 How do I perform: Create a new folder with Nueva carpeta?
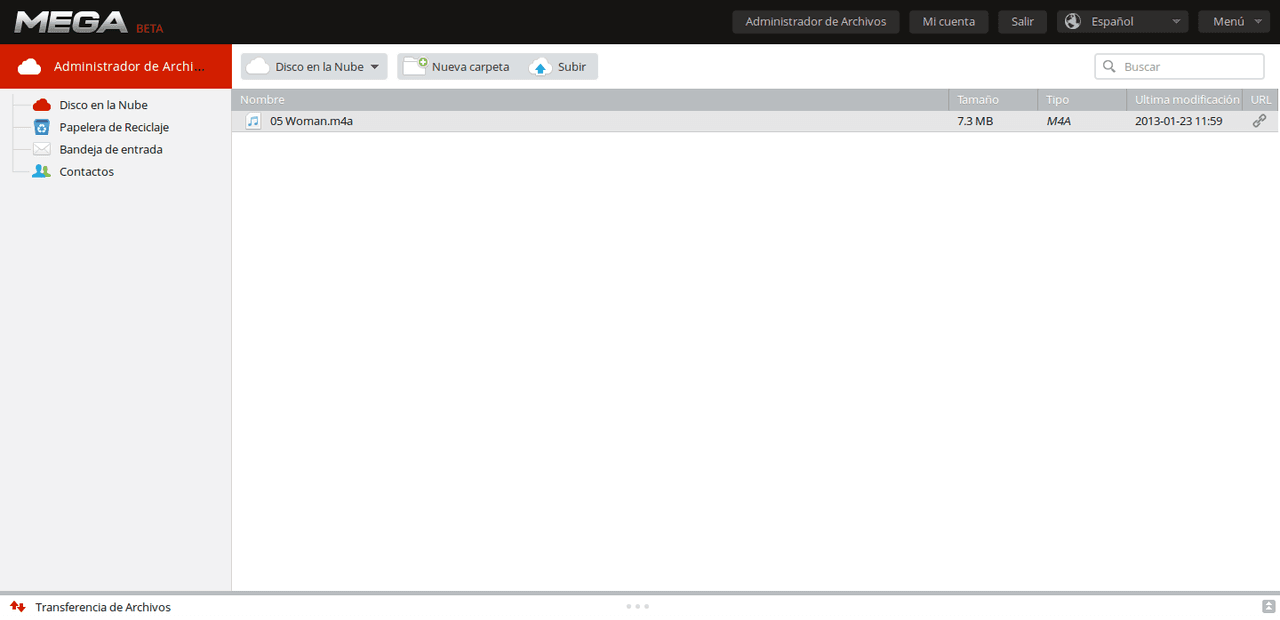click(457, 67)
